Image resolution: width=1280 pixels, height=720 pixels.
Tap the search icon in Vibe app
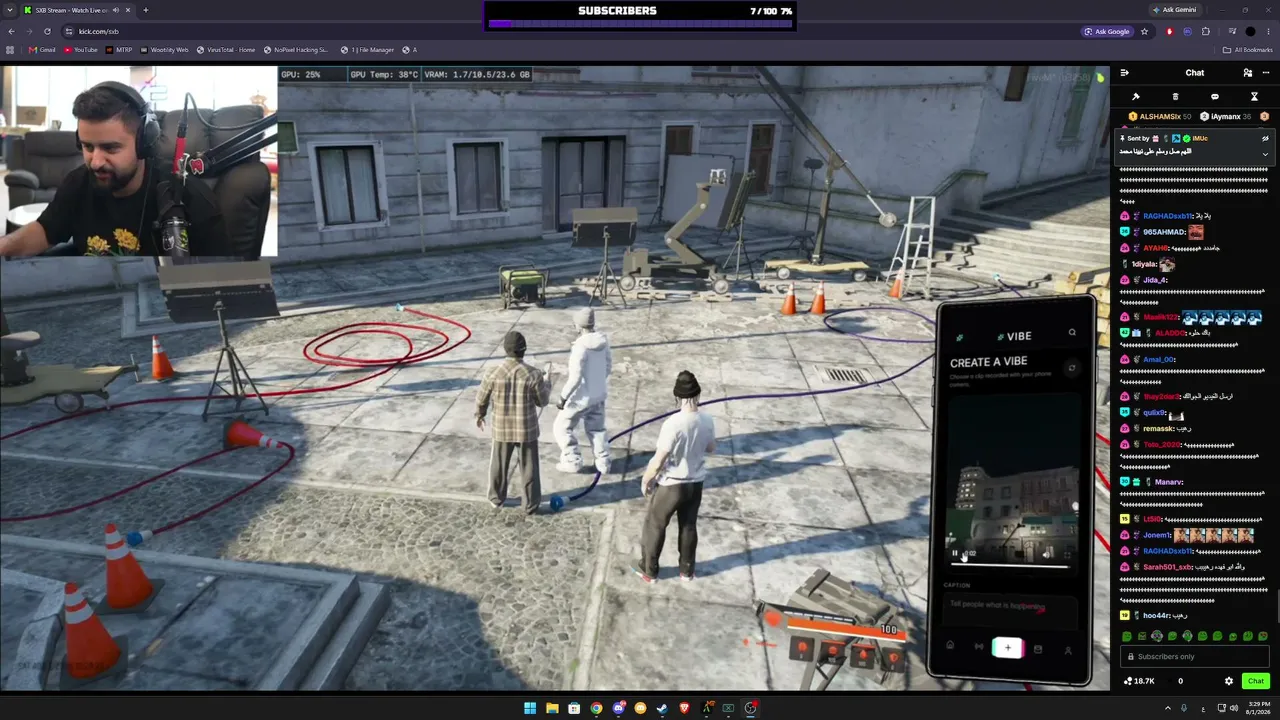pyautogui.click(x=1072, y=333)
